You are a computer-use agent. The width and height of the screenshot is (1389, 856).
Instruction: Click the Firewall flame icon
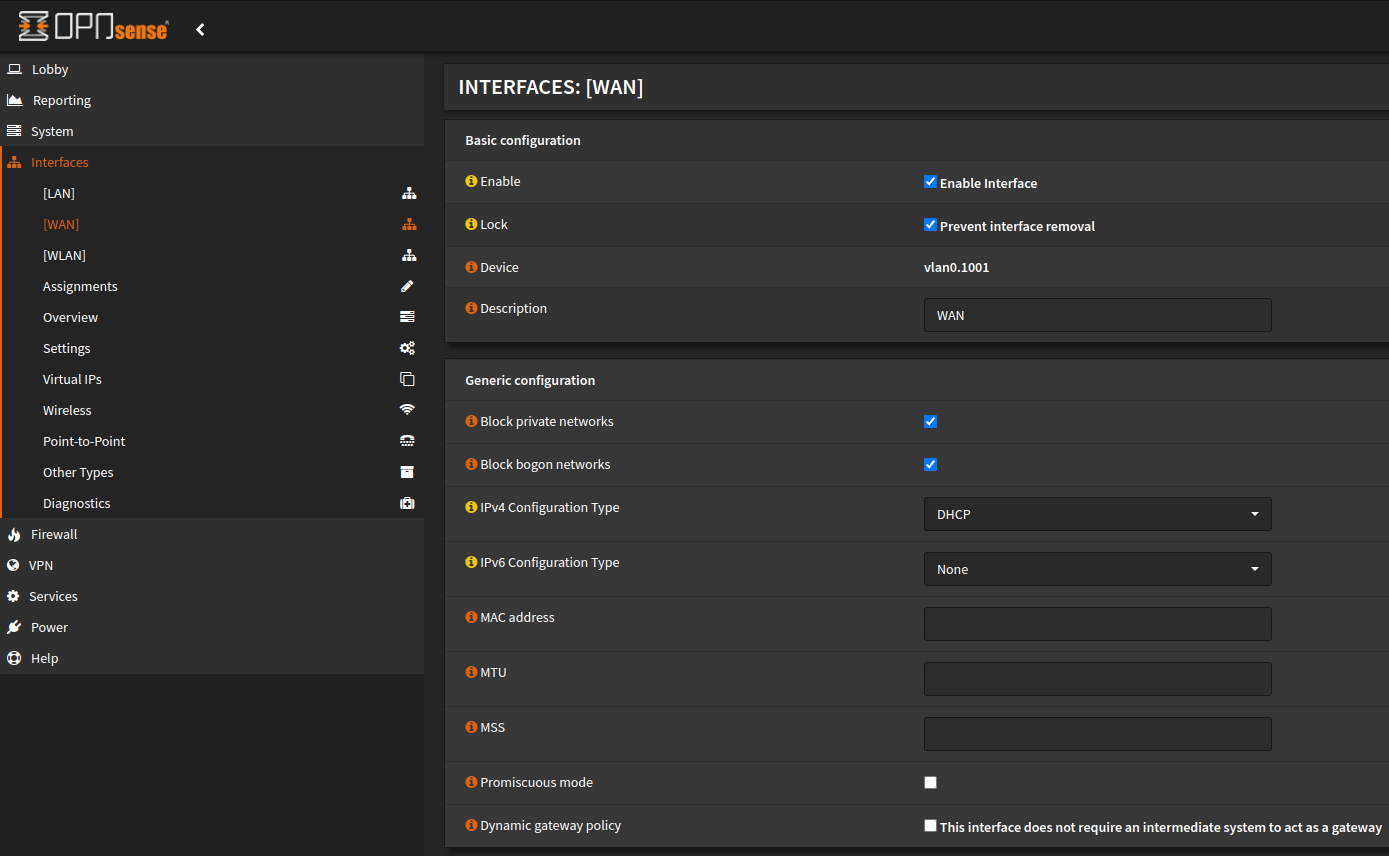pyautogui.click(x=14, y=534)
